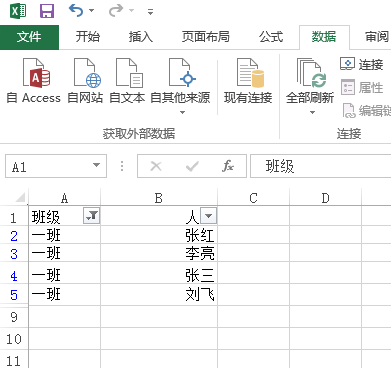Select column B header
Image resolution: width=391 pixels, height=368 pixels.
coord(159,198)
